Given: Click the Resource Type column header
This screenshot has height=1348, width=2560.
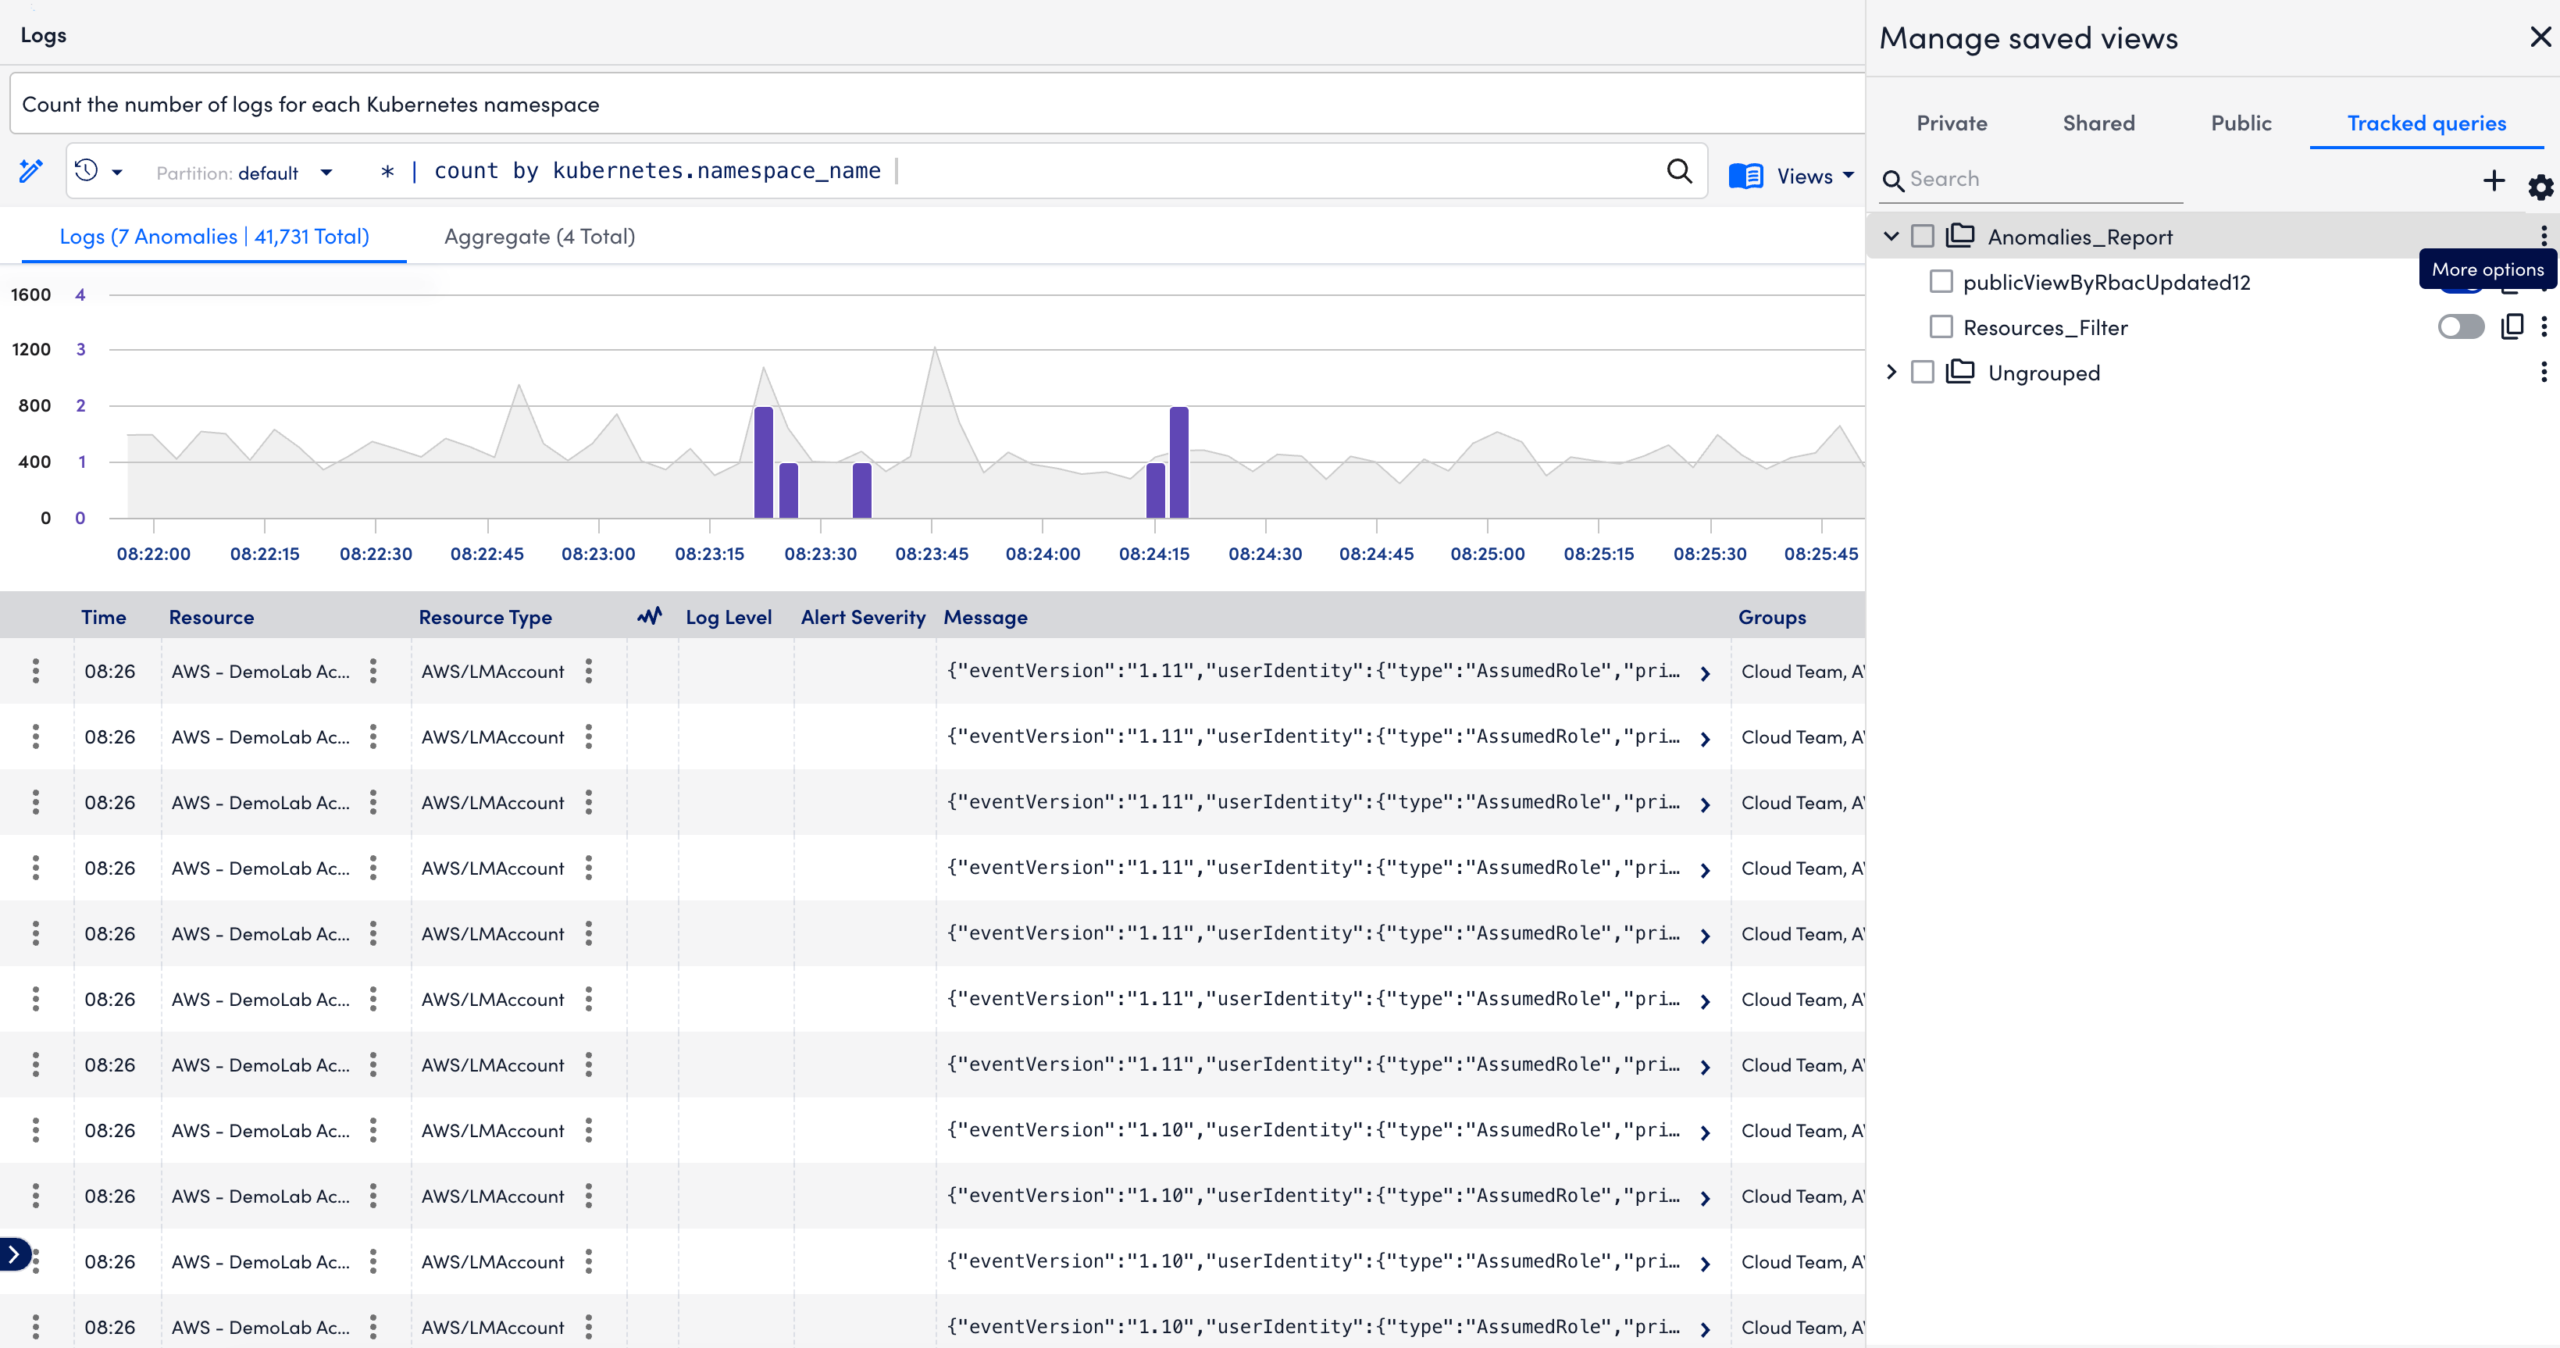Looking at the screenshot, I should coord(485,617).
